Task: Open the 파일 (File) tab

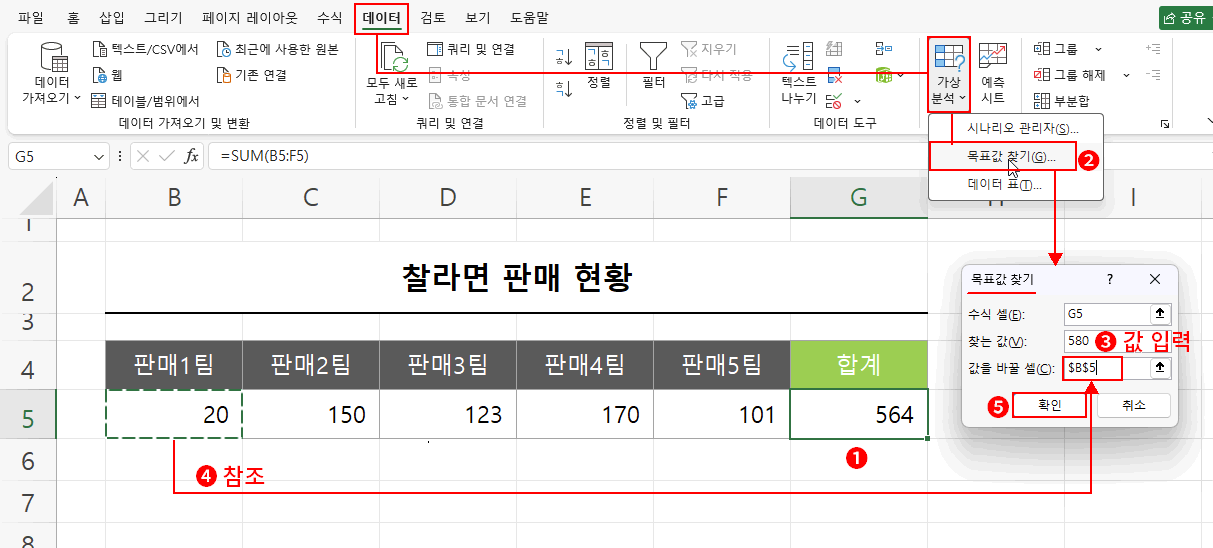Action: [x=30, y=18]
